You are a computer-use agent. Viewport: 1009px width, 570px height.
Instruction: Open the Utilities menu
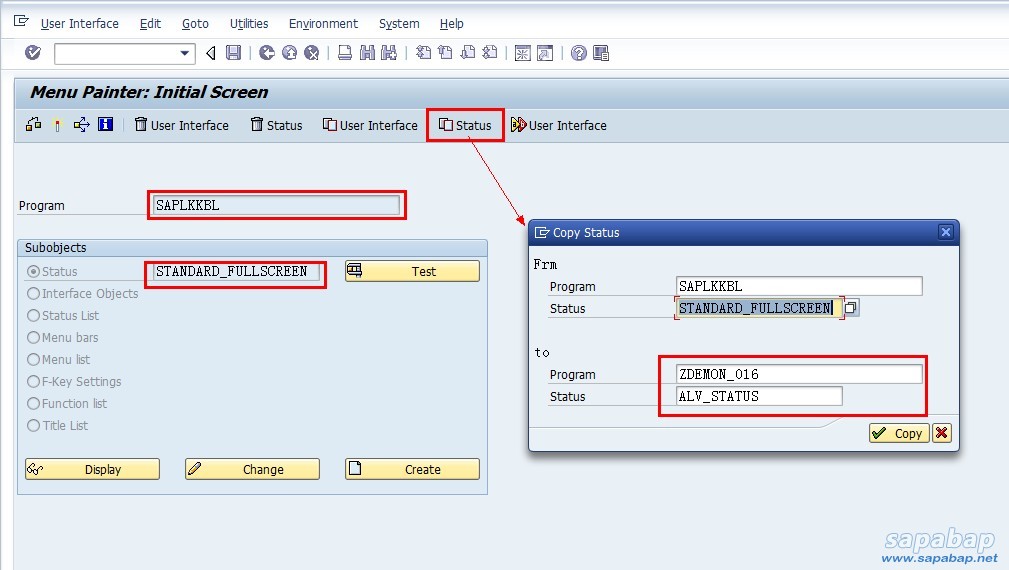[x=249, y=23]
